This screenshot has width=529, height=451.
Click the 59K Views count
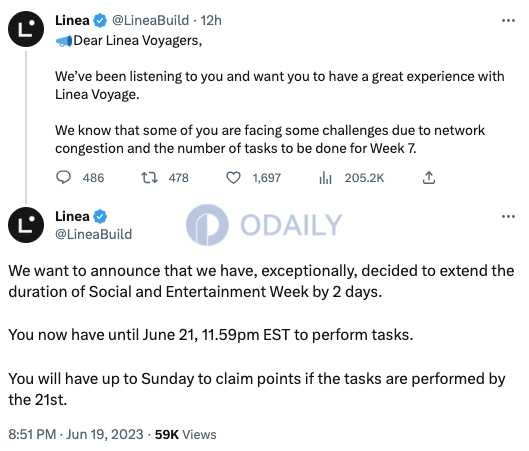[x=186, y=434]
